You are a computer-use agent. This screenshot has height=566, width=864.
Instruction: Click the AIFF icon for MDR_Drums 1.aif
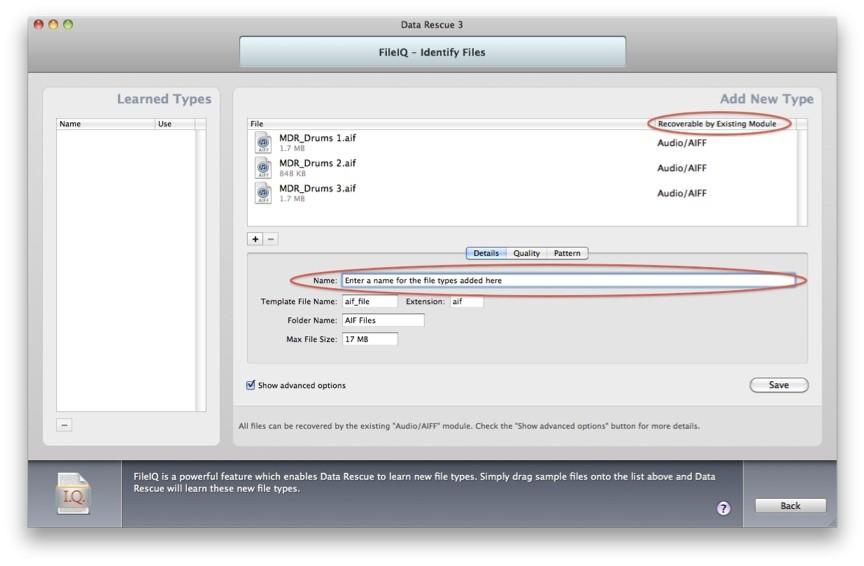(x=263, y=143)
